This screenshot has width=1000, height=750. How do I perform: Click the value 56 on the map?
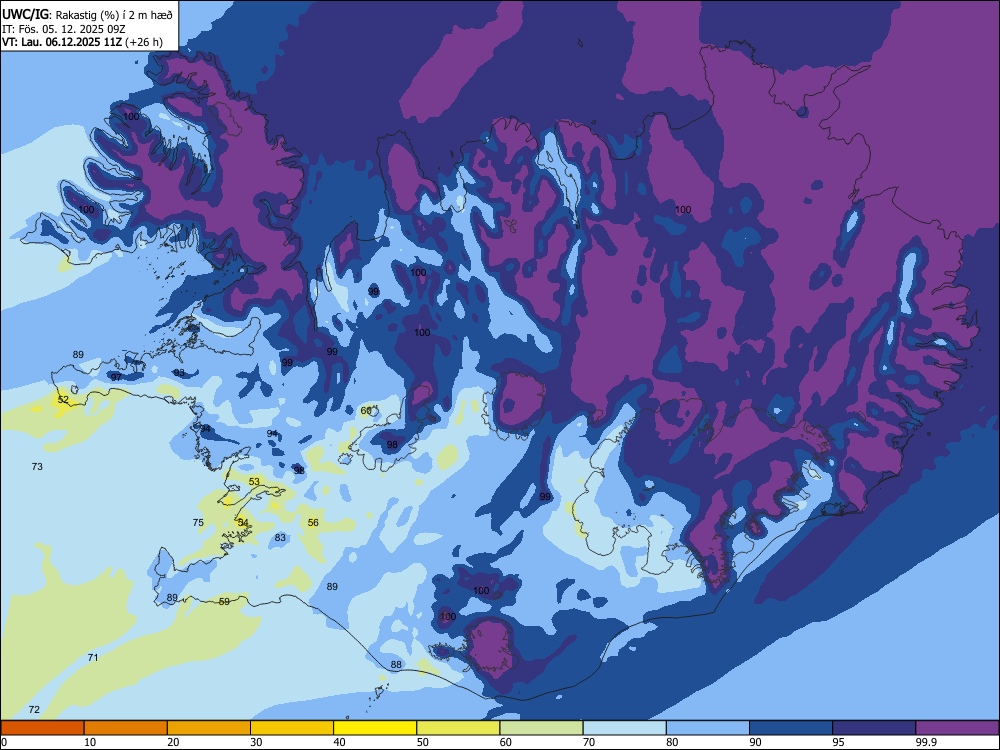point(313,522)
